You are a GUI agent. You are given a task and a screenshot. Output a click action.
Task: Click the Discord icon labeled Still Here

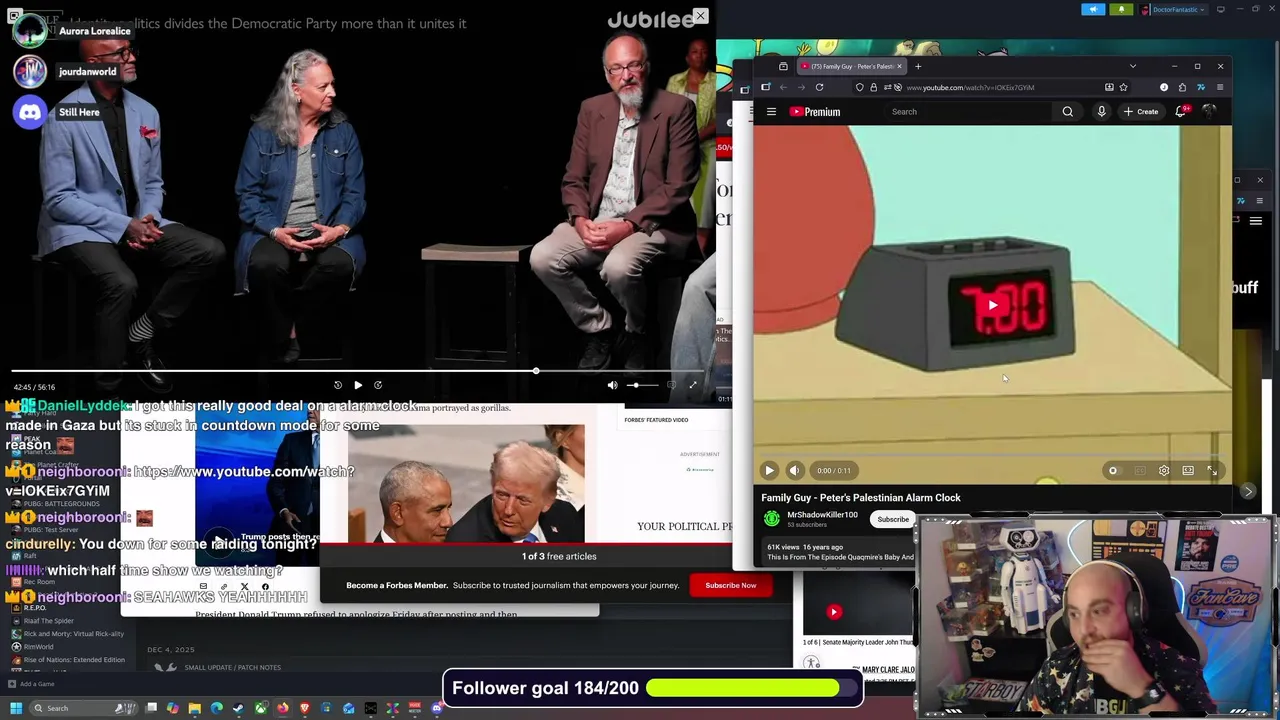point(30,112)
